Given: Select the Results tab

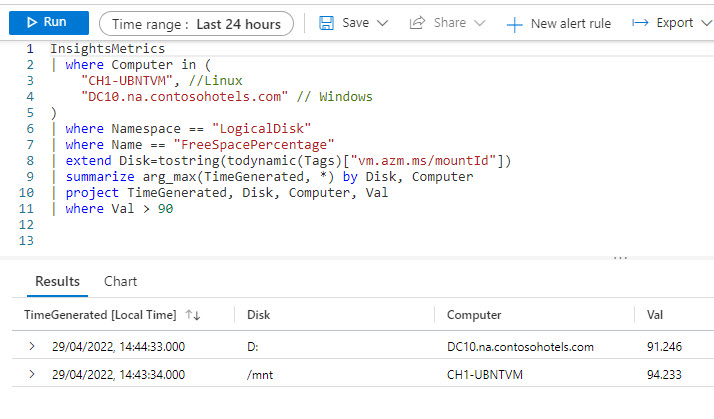Looking at the screenshot, I should coord(57,282).
